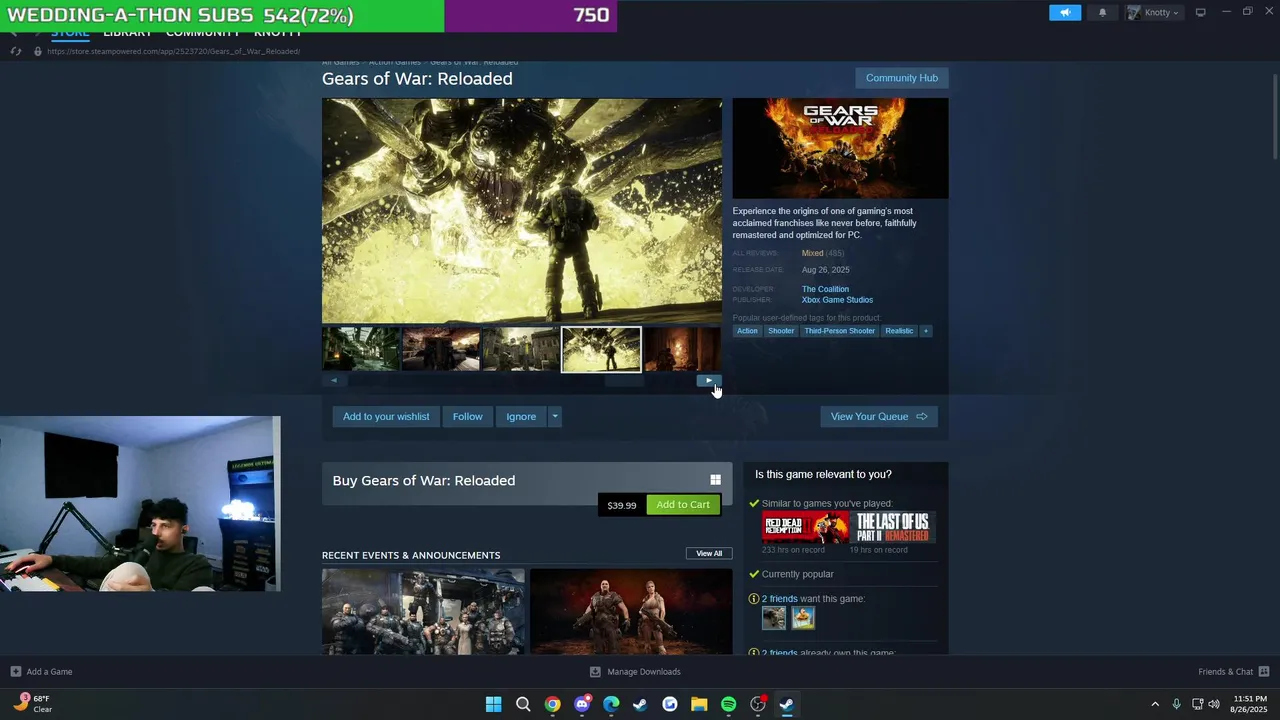Open the Community Hub button
This screenshot has height=720, width=1280.
pos(902,78)
